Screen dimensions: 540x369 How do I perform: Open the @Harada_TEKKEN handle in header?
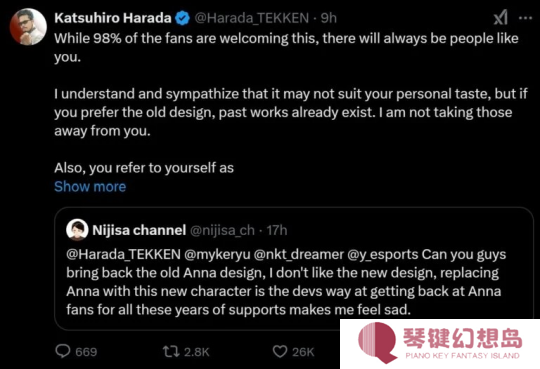coord(252,18)
